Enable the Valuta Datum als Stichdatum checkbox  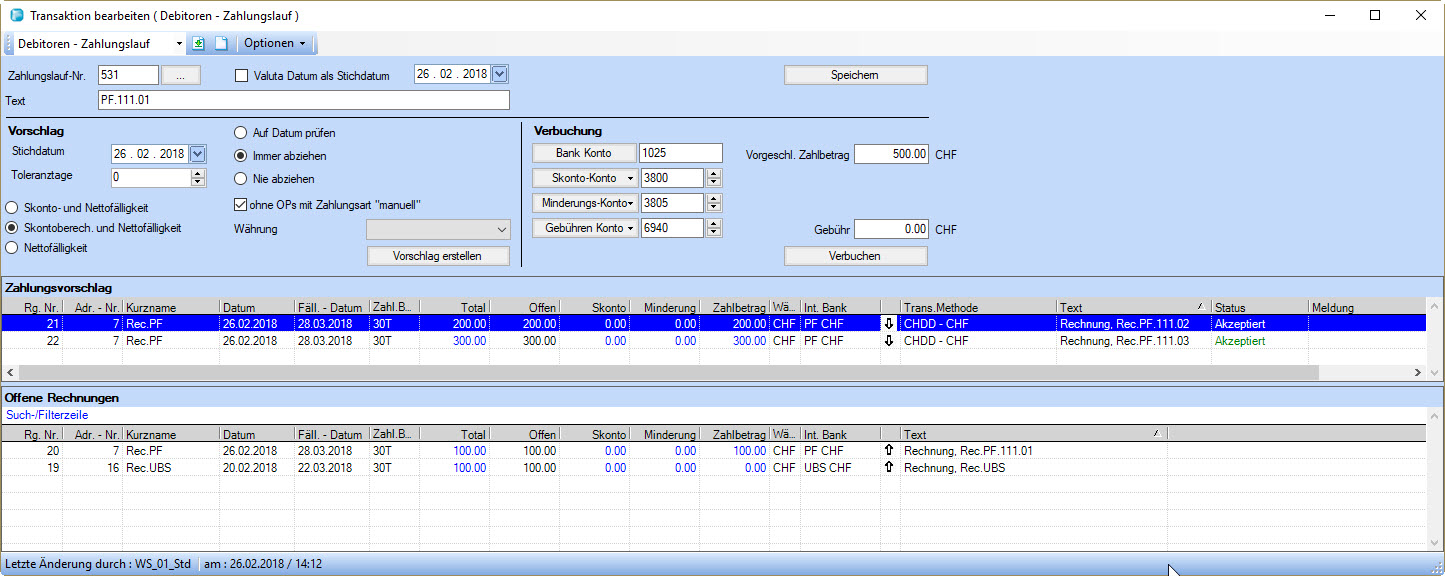240,74
